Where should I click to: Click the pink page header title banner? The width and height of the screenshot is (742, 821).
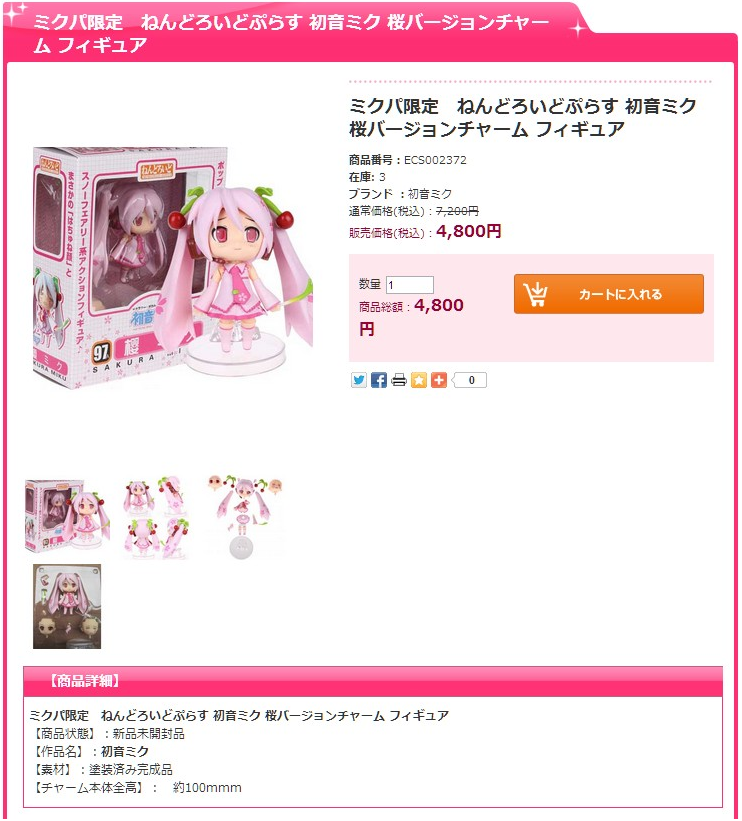click(291, 33)
